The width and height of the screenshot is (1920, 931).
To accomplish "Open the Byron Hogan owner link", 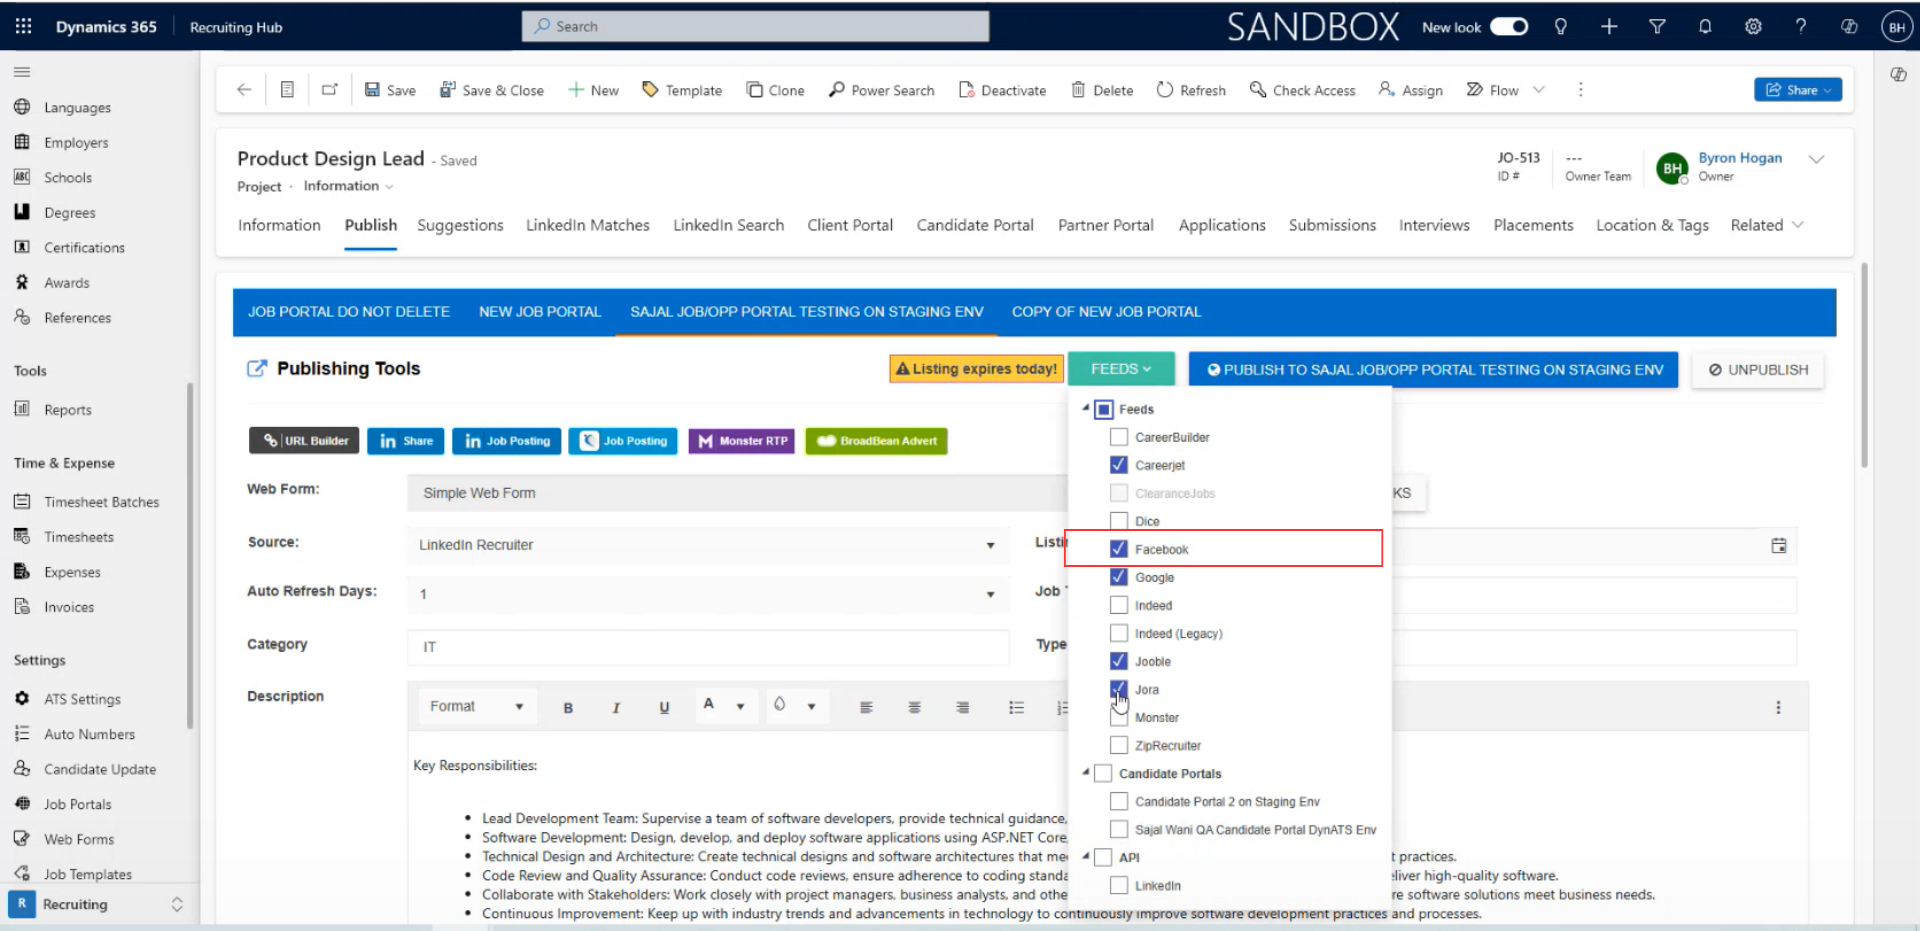I will click(x=1740, y=157).
